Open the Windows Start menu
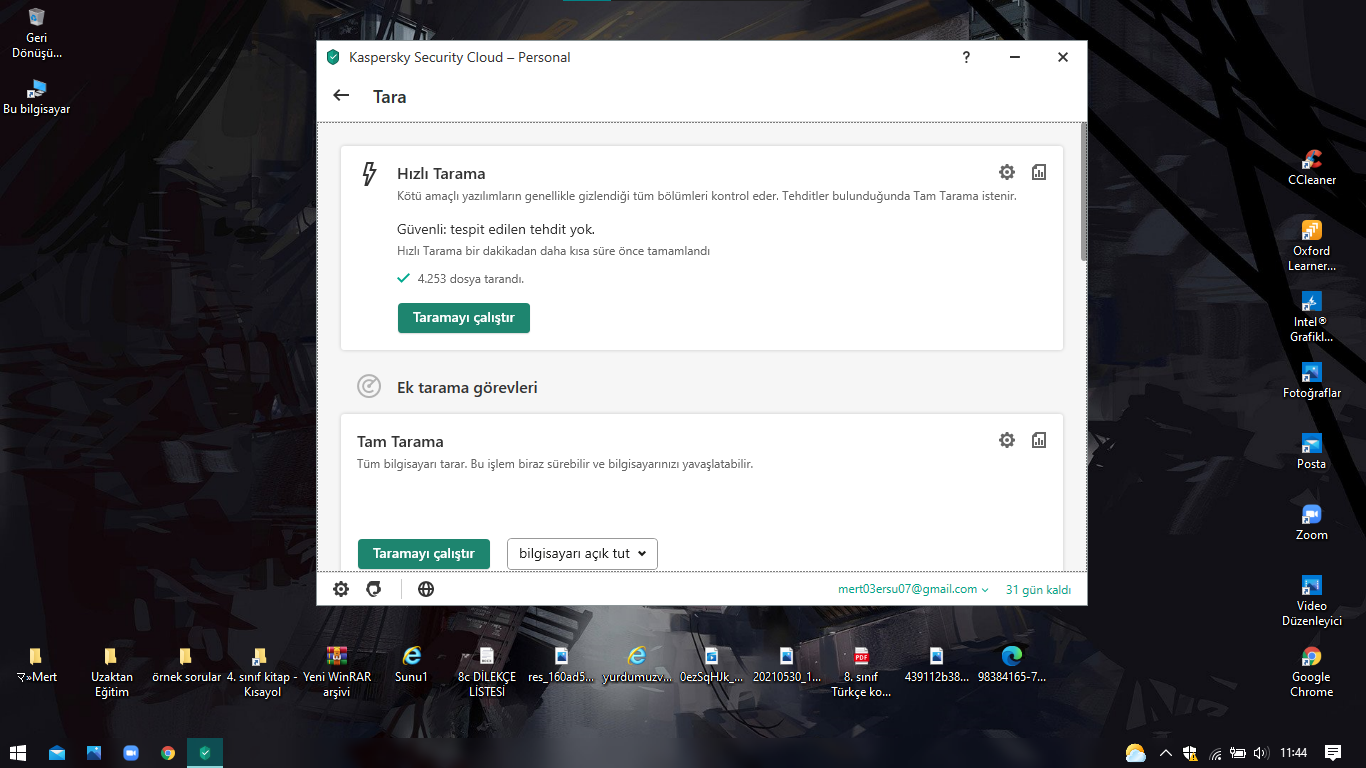 pos(18,752)
